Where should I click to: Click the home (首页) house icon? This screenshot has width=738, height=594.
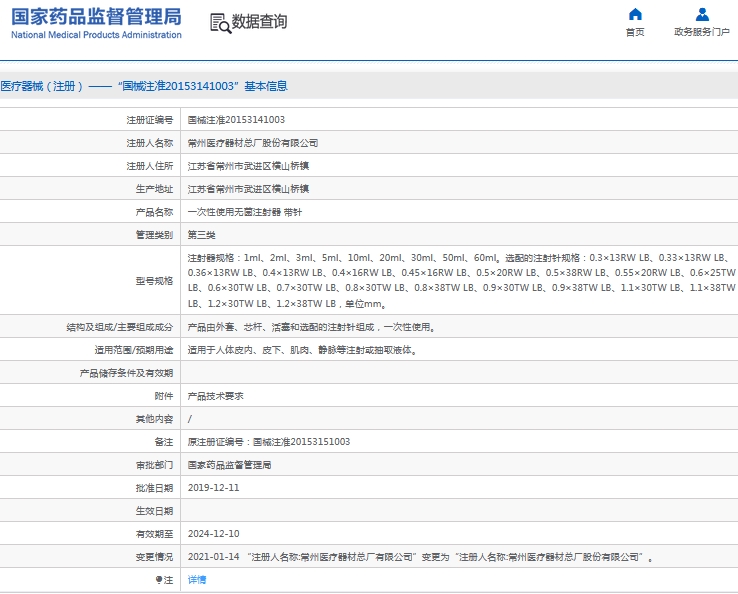[635, 14]
